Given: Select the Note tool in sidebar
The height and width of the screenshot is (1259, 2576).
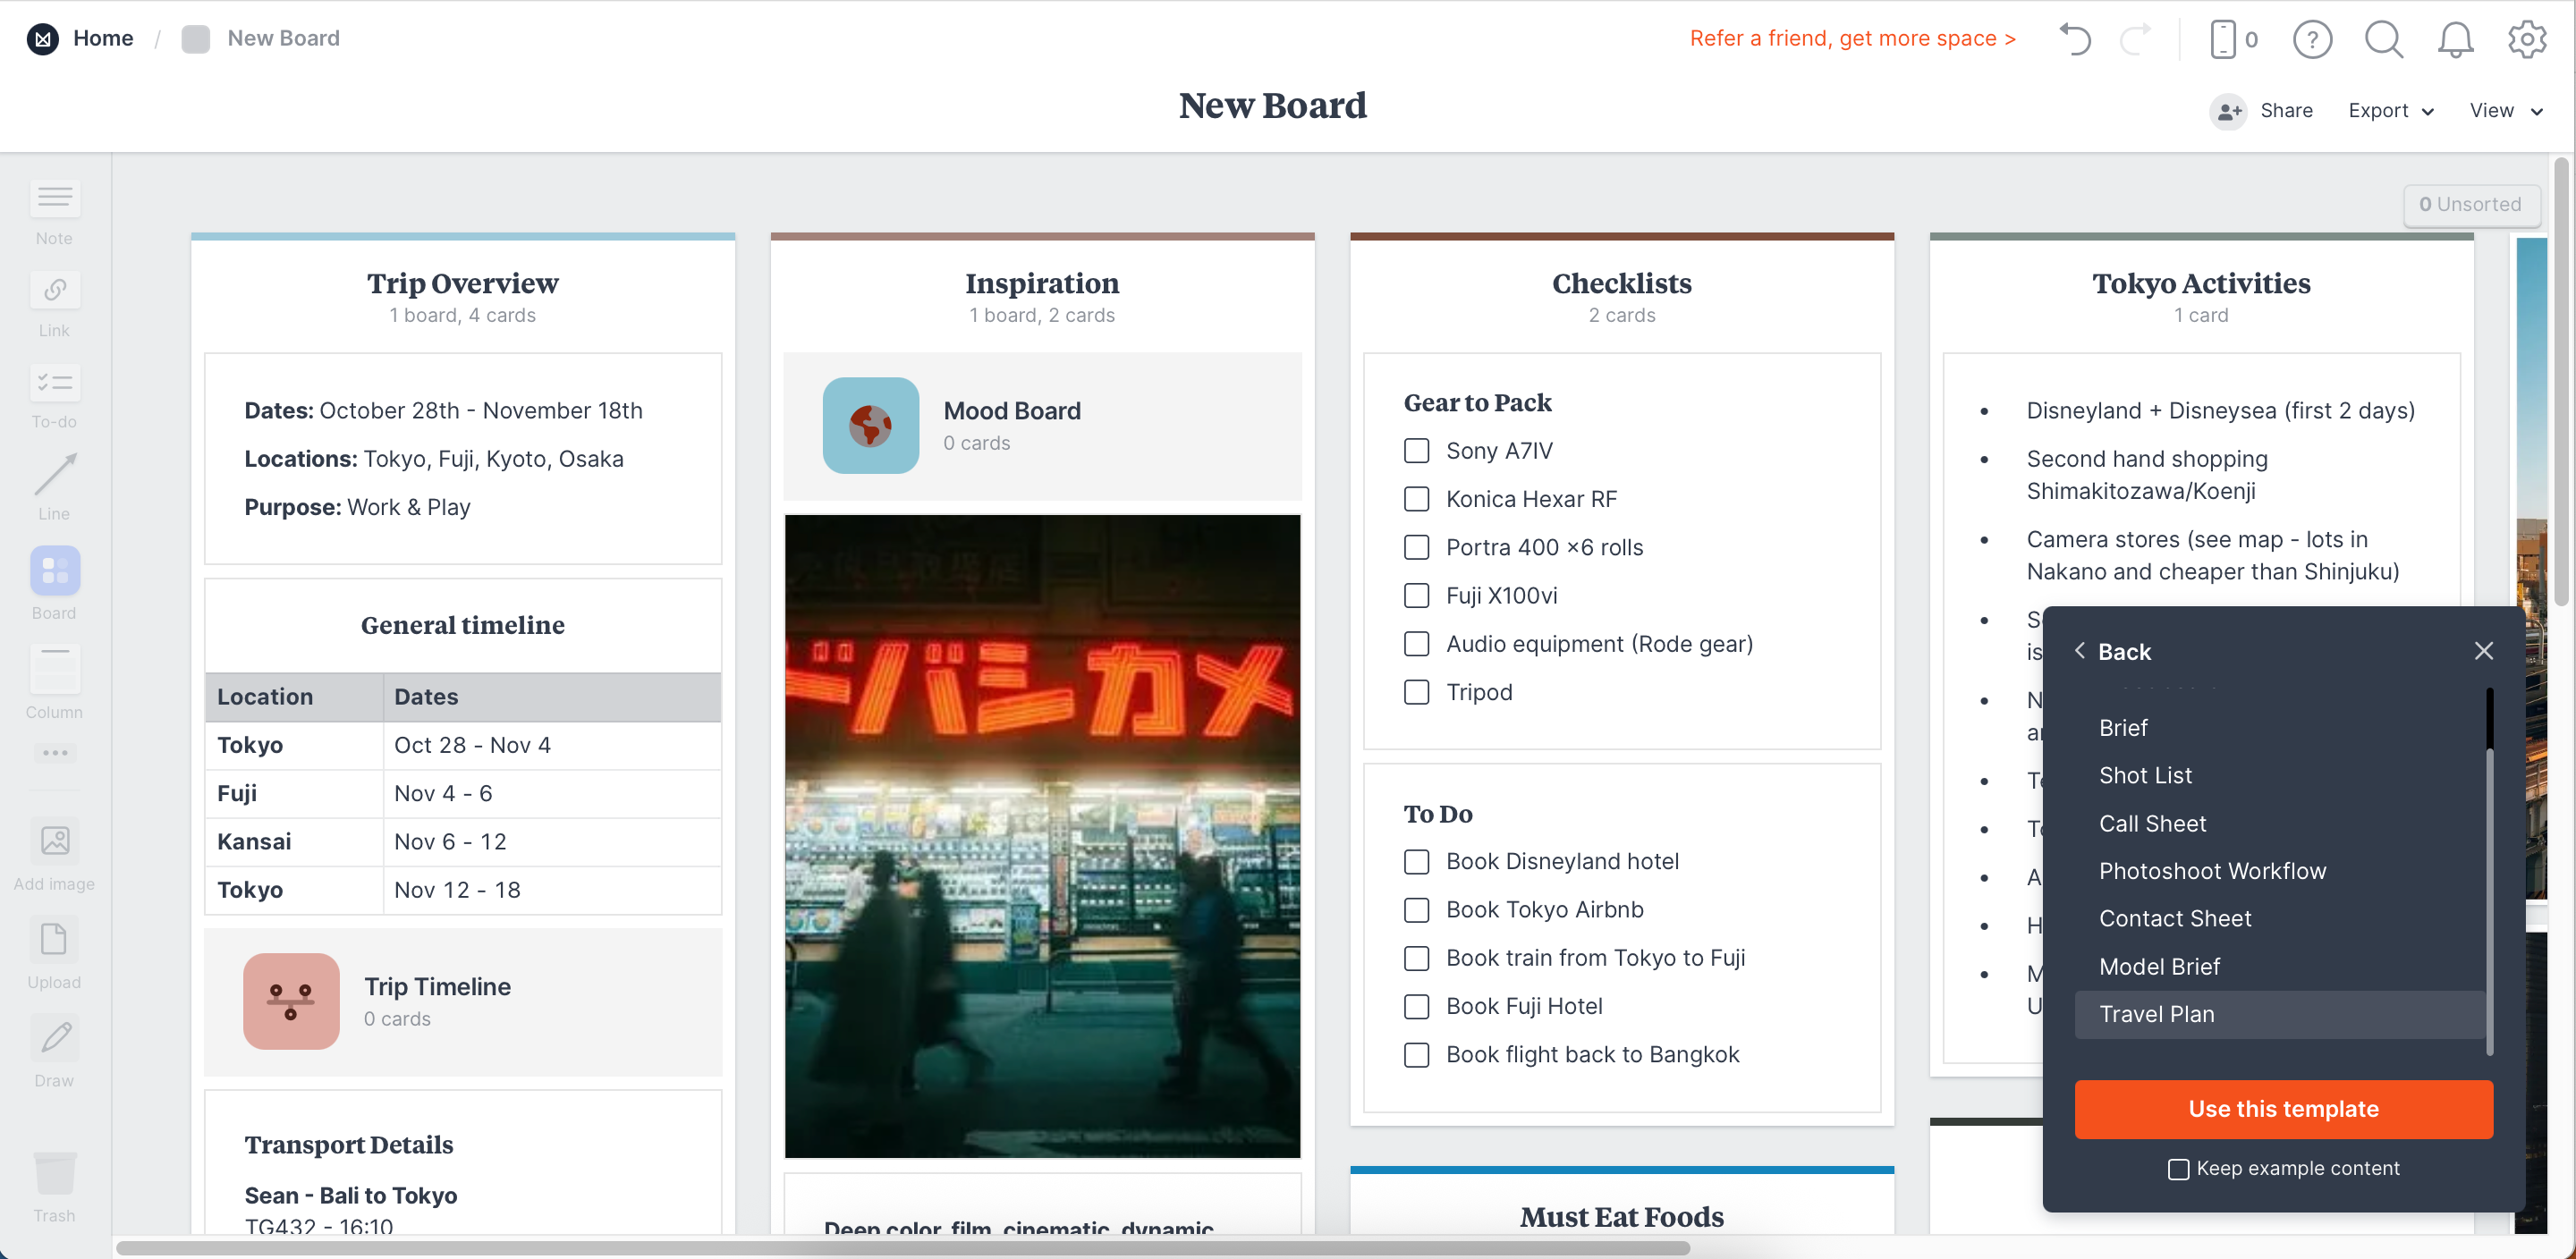Looking at the screenshot, I should tap(54, 198).
